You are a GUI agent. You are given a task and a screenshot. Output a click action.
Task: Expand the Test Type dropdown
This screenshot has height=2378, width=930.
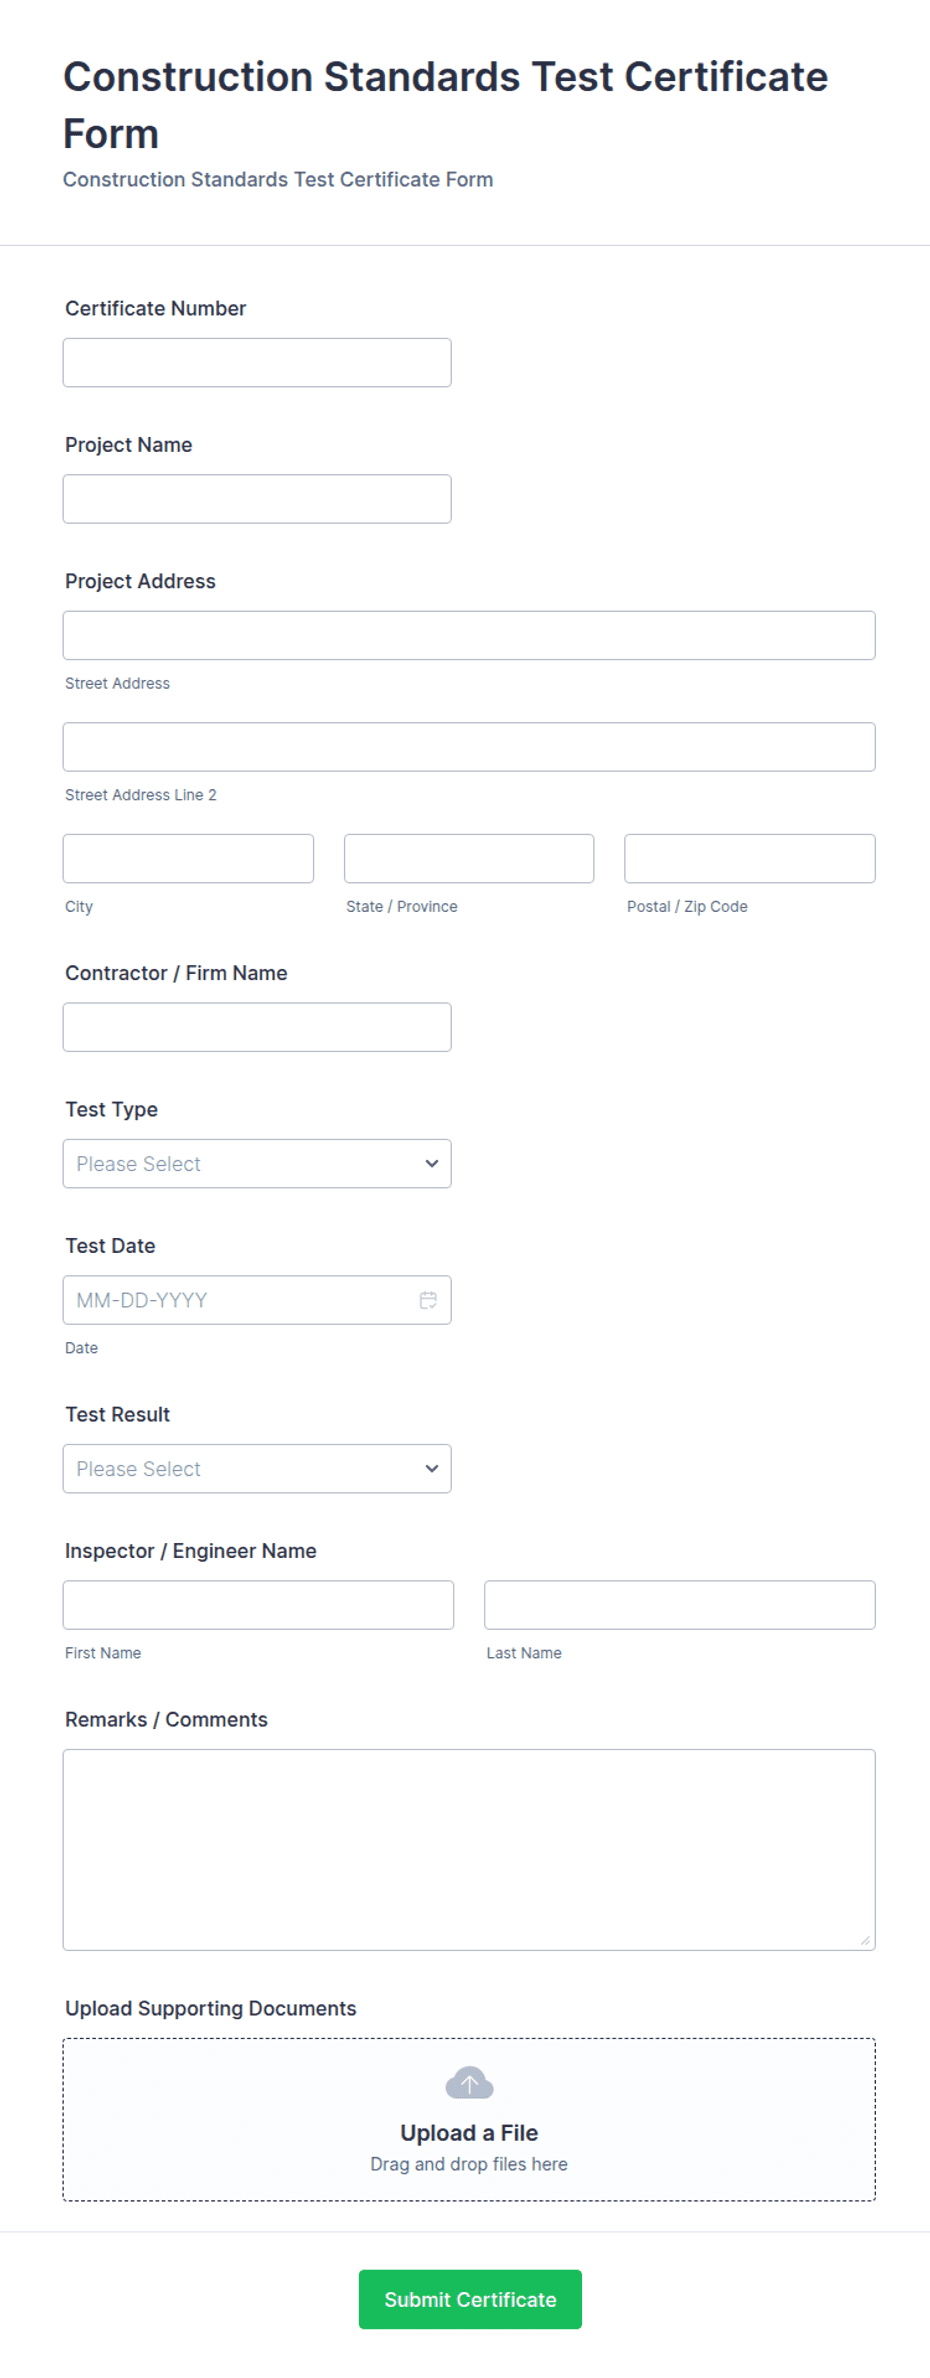coord(257,1164)
